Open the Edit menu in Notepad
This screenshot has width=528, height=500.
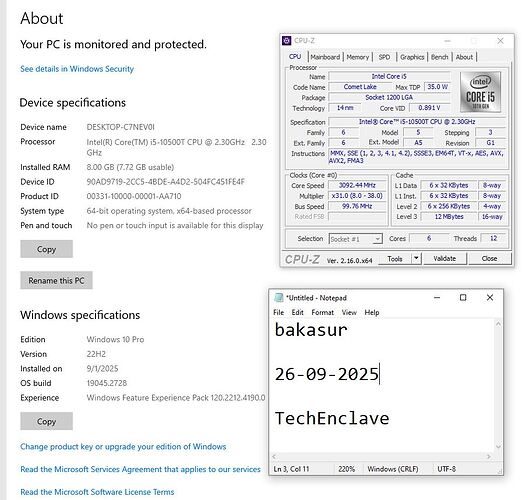pos(297,312)
